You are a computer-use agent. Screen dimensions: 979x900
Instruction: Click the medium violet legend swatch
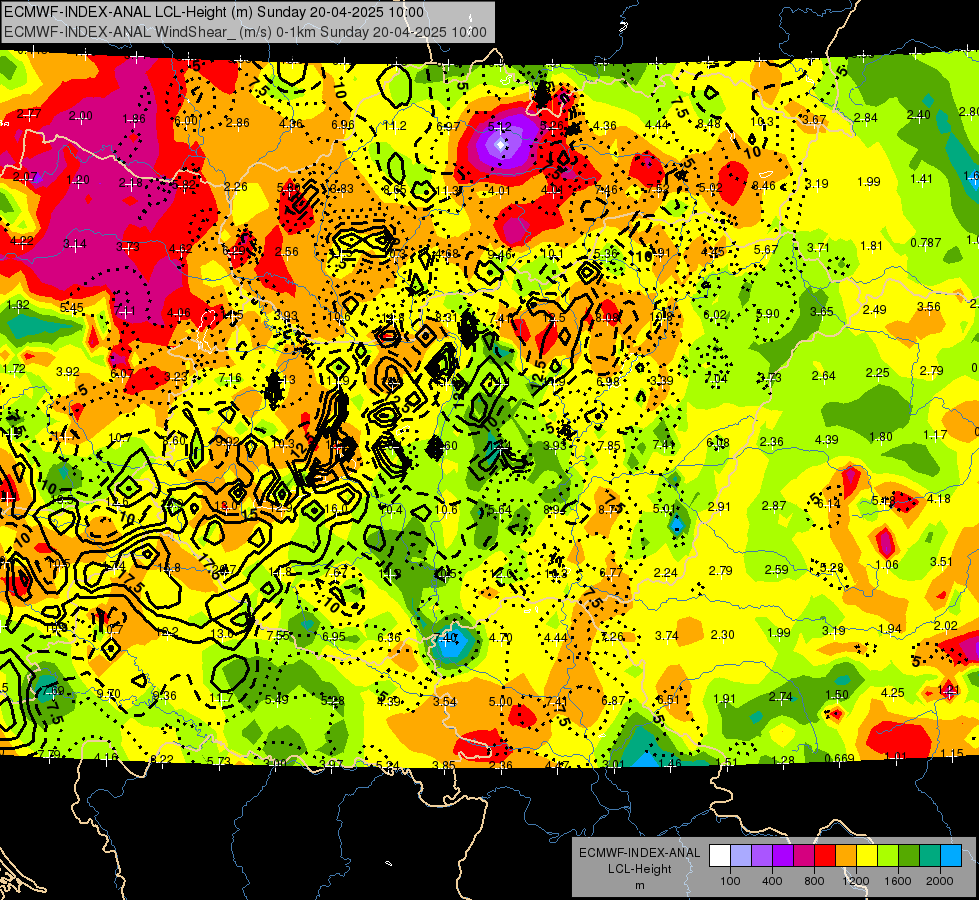pyautogui.click(x=762, y=856)
